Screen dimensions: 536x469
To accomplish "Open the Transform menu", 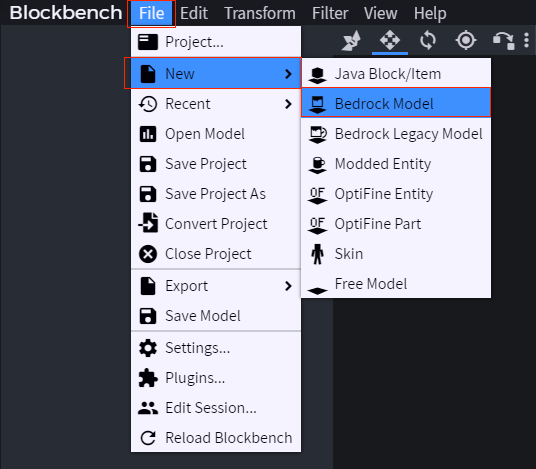I will point(260,14).
